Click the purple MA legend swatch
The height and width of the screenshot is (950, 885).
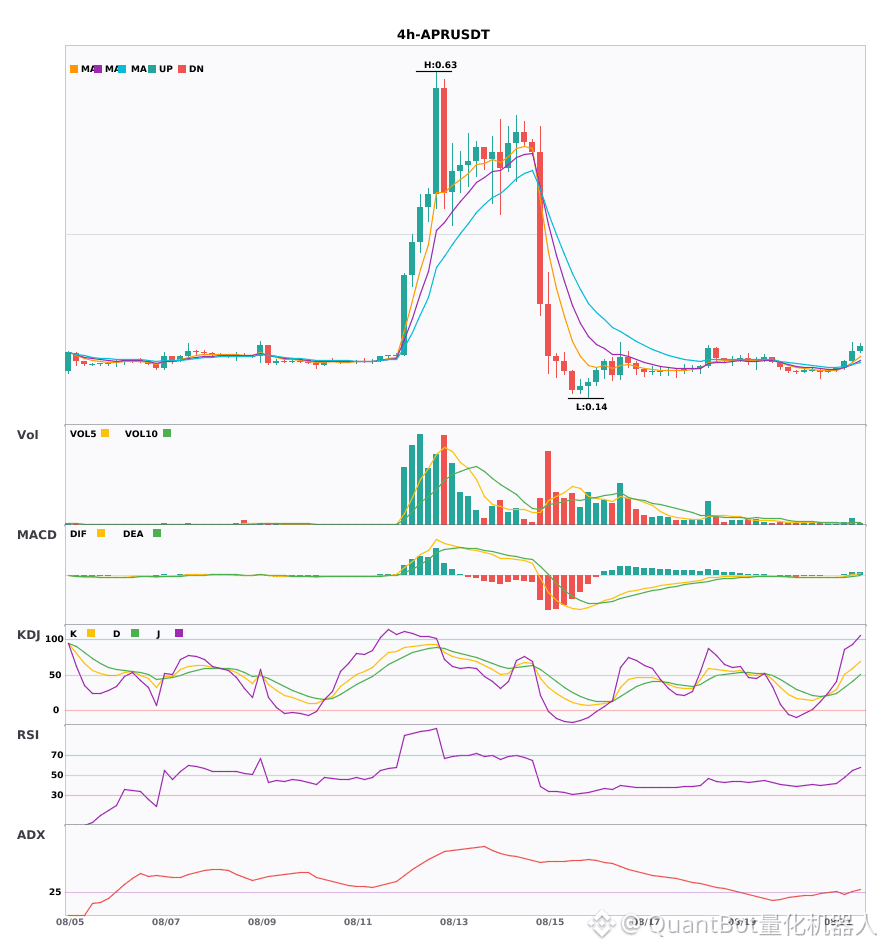[x=98, y=69]
